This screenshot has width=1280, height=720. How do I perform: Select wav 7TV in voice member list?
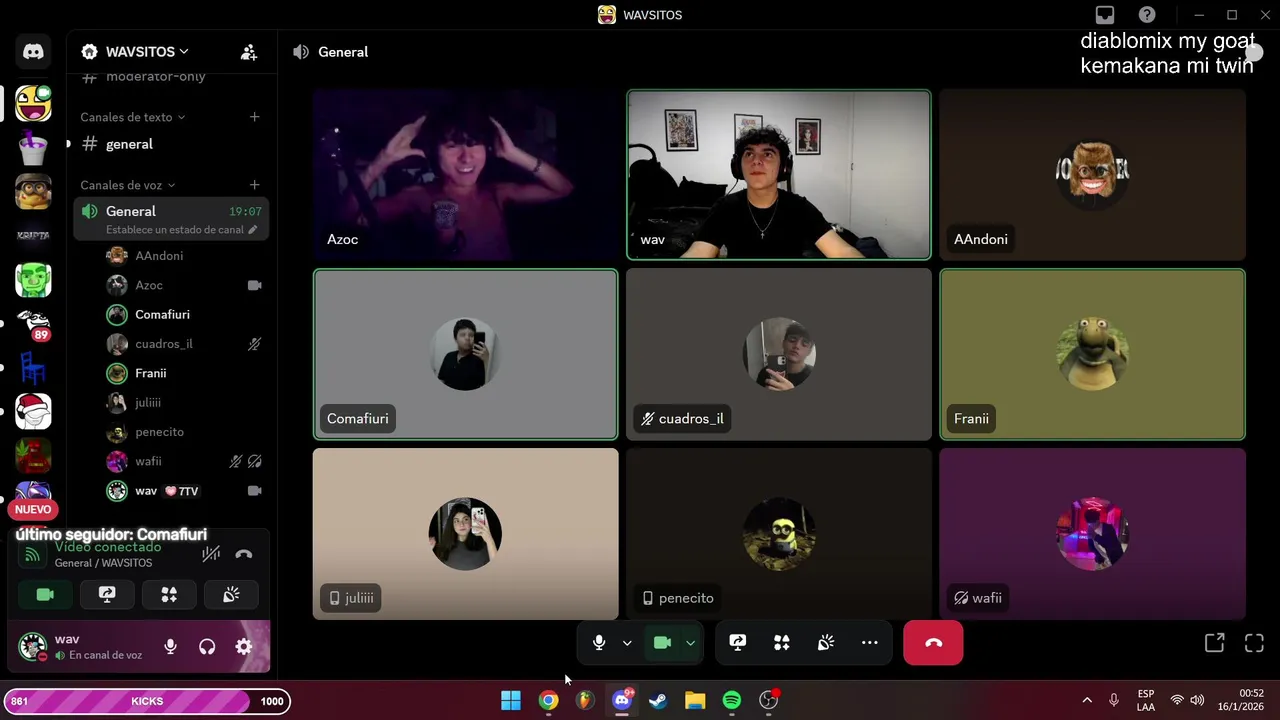(x=184, y=491)
